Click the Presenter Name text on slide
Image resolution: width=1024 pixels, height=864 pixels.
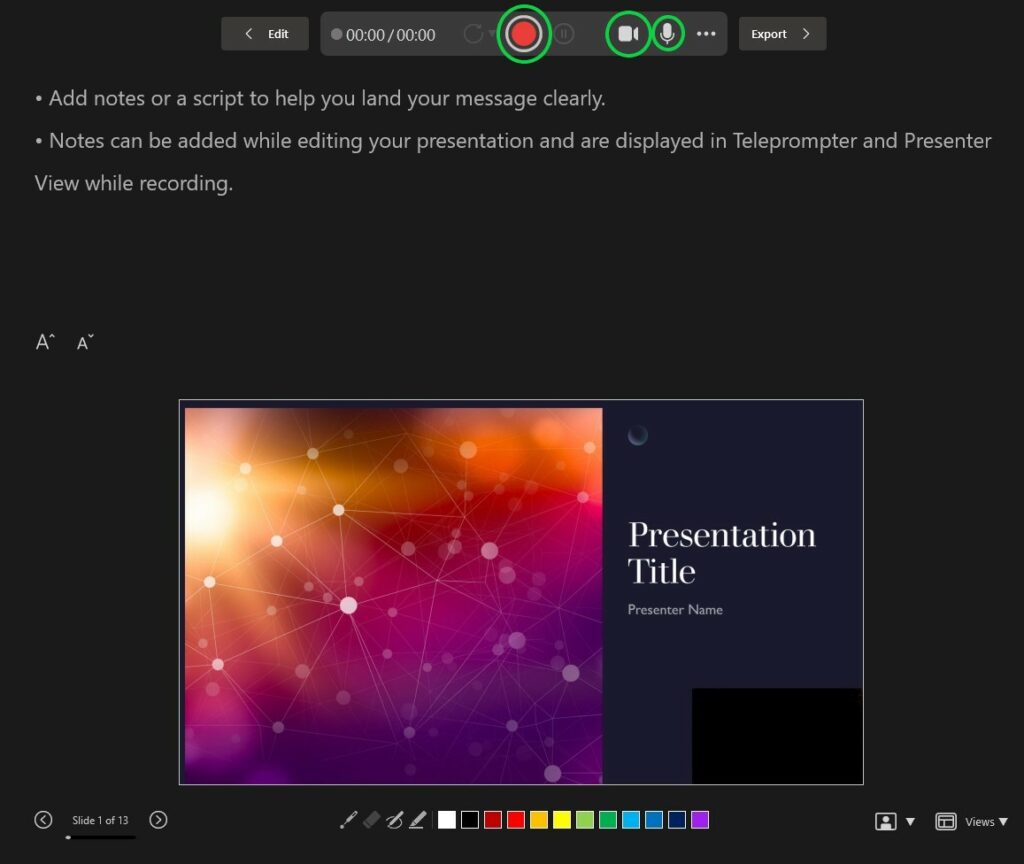(675, 609)
